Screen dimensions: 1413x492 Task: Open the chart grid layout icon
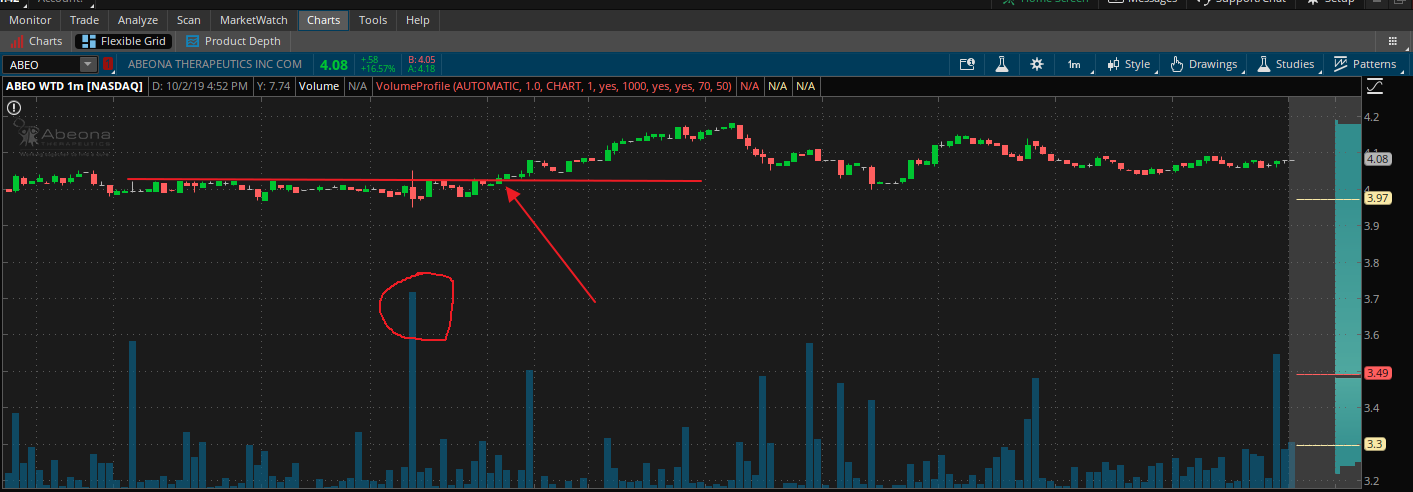(1392, 41)
